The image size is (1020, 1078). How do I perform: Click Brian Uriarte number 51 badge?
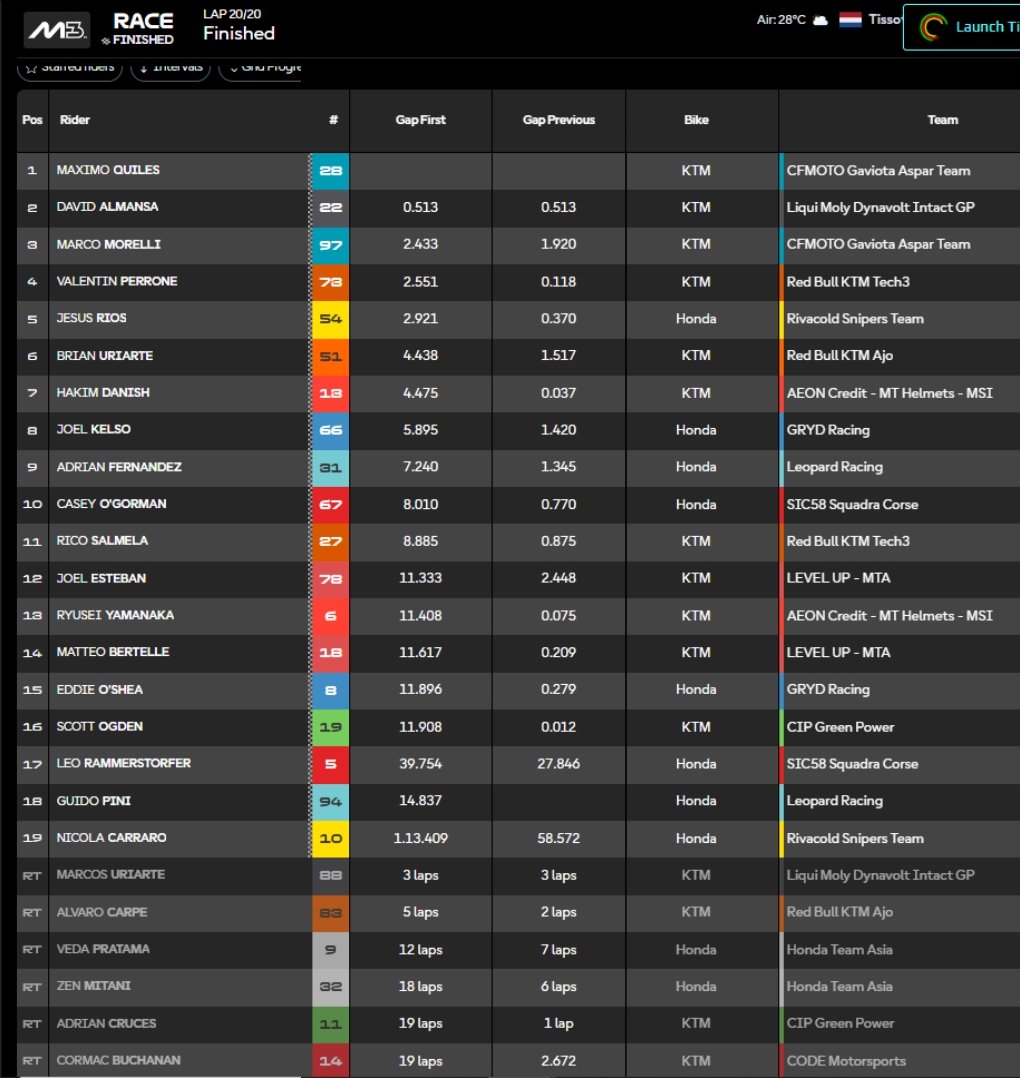point(331,356)
